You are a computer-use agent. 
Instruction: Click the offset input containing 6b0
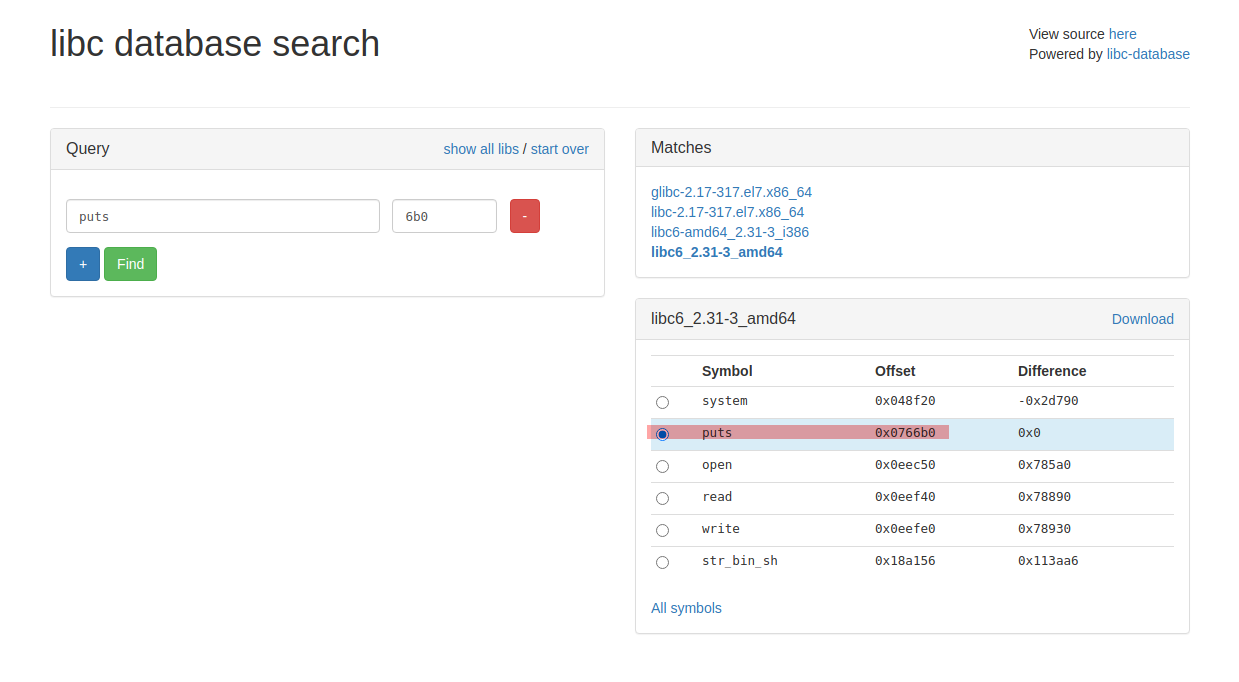click(x=444, y=215)
